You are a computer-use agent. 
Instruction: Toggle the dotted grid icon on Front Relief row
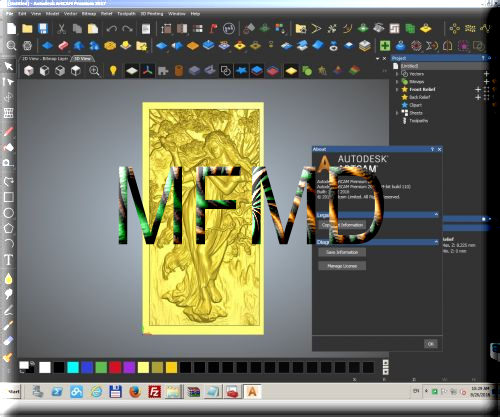pos(486,89)
